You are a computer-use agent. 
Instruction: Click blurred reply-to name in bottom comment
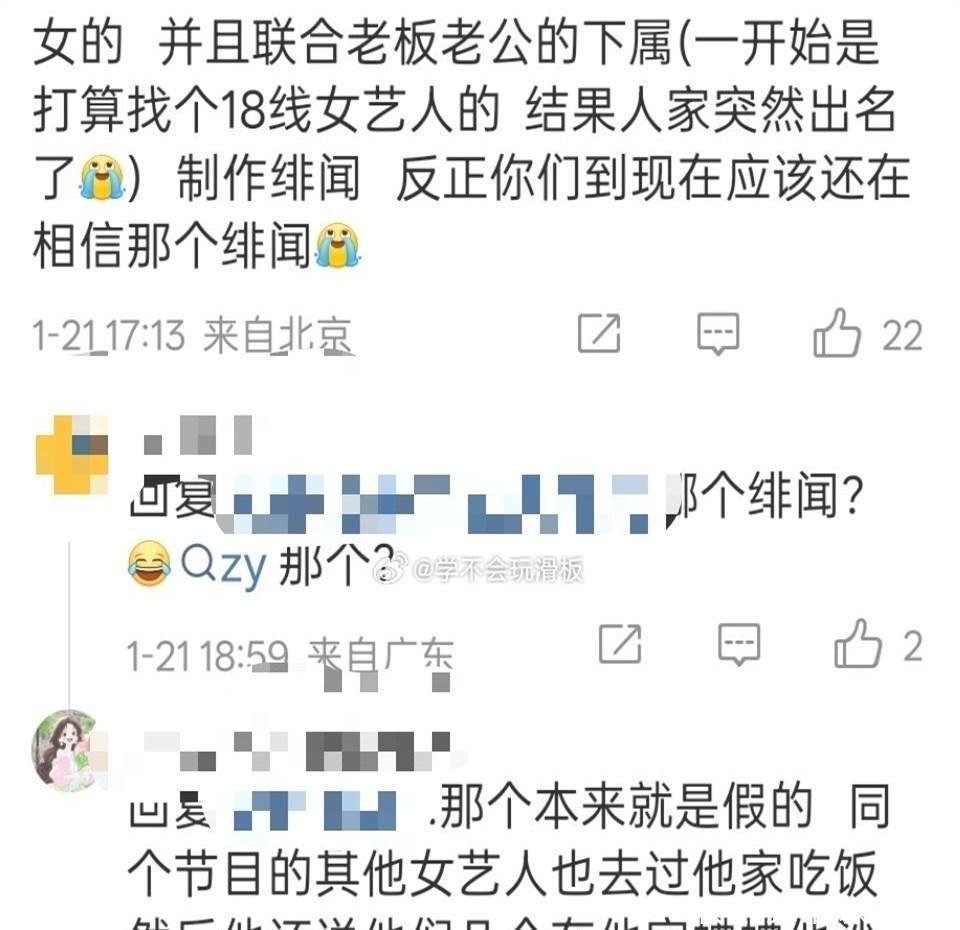[x=315, y=810]
